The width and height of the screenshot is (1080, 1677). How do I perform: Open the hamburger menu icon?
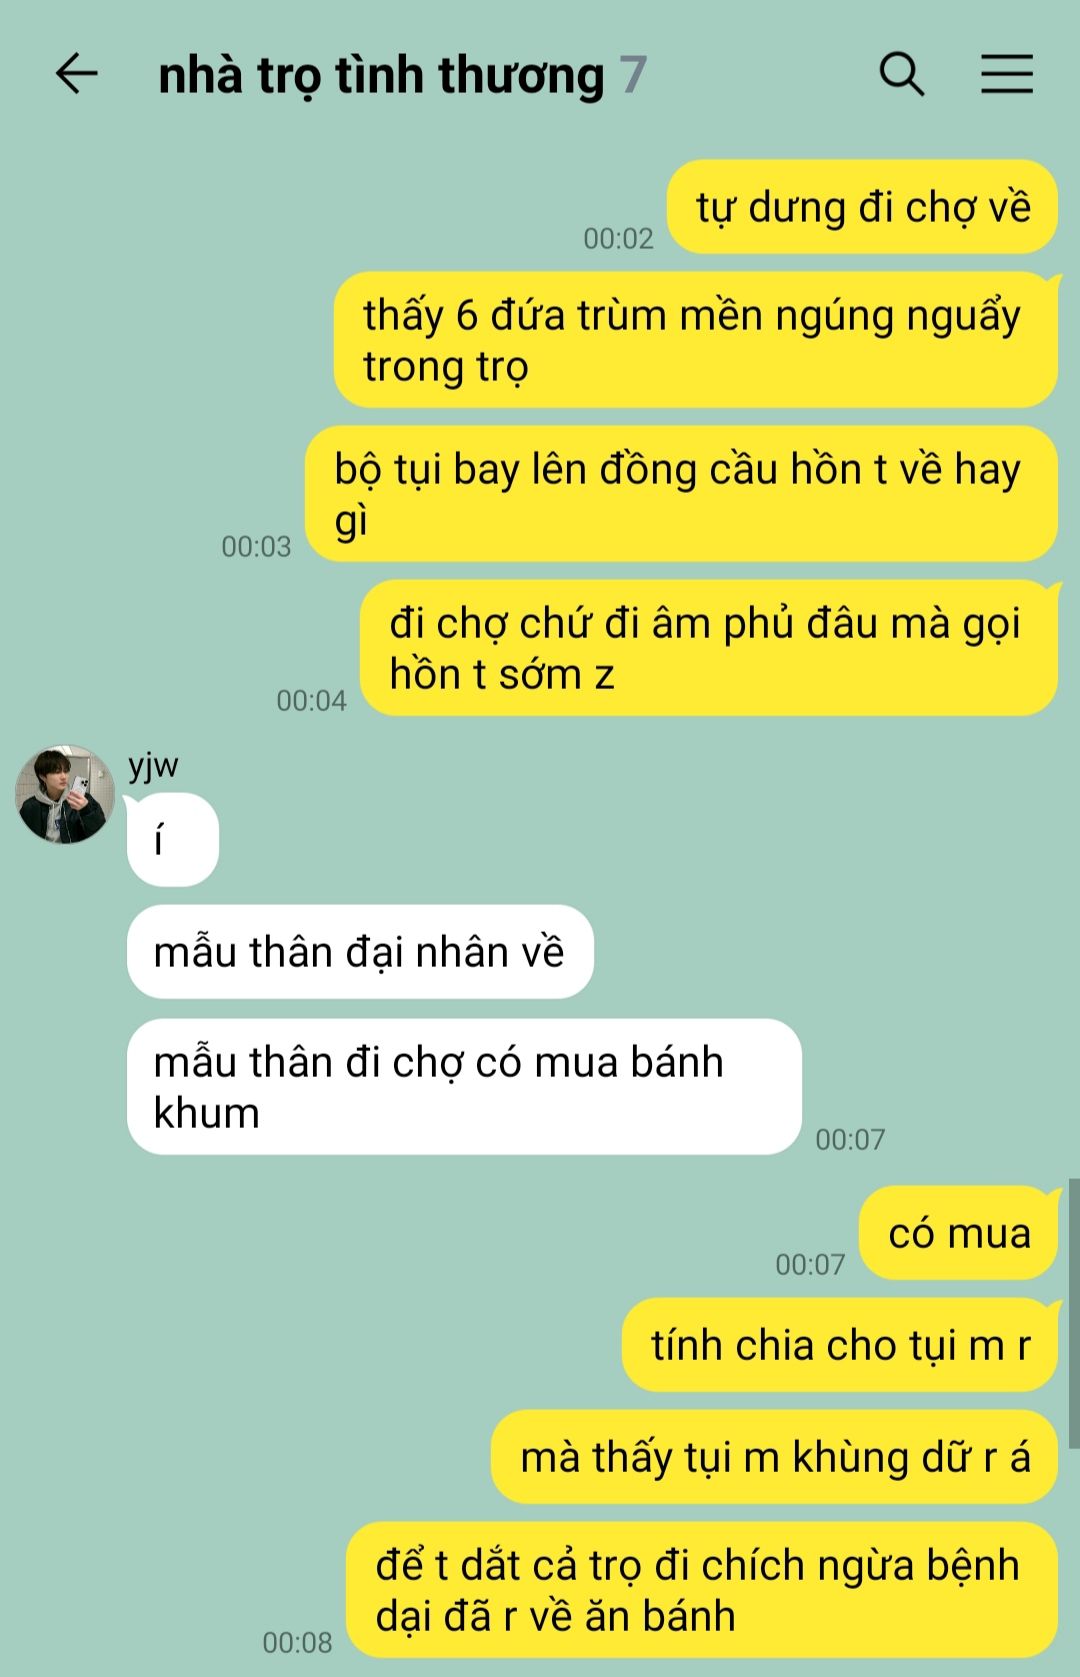pyautogui.click(x=1006, y=74)
